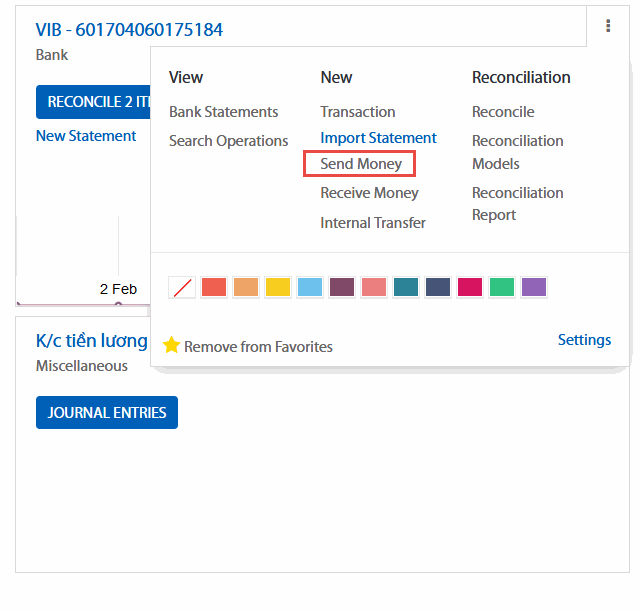Pick the yellow color swatch
Image resolution: width=641 pixels, height=613 pixels.
click(x=278, y=288)
